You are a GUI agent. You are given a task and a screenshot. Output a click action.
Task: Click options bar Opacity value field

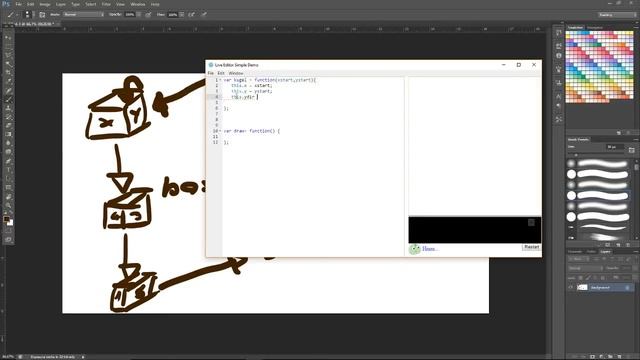click(130, 15)
